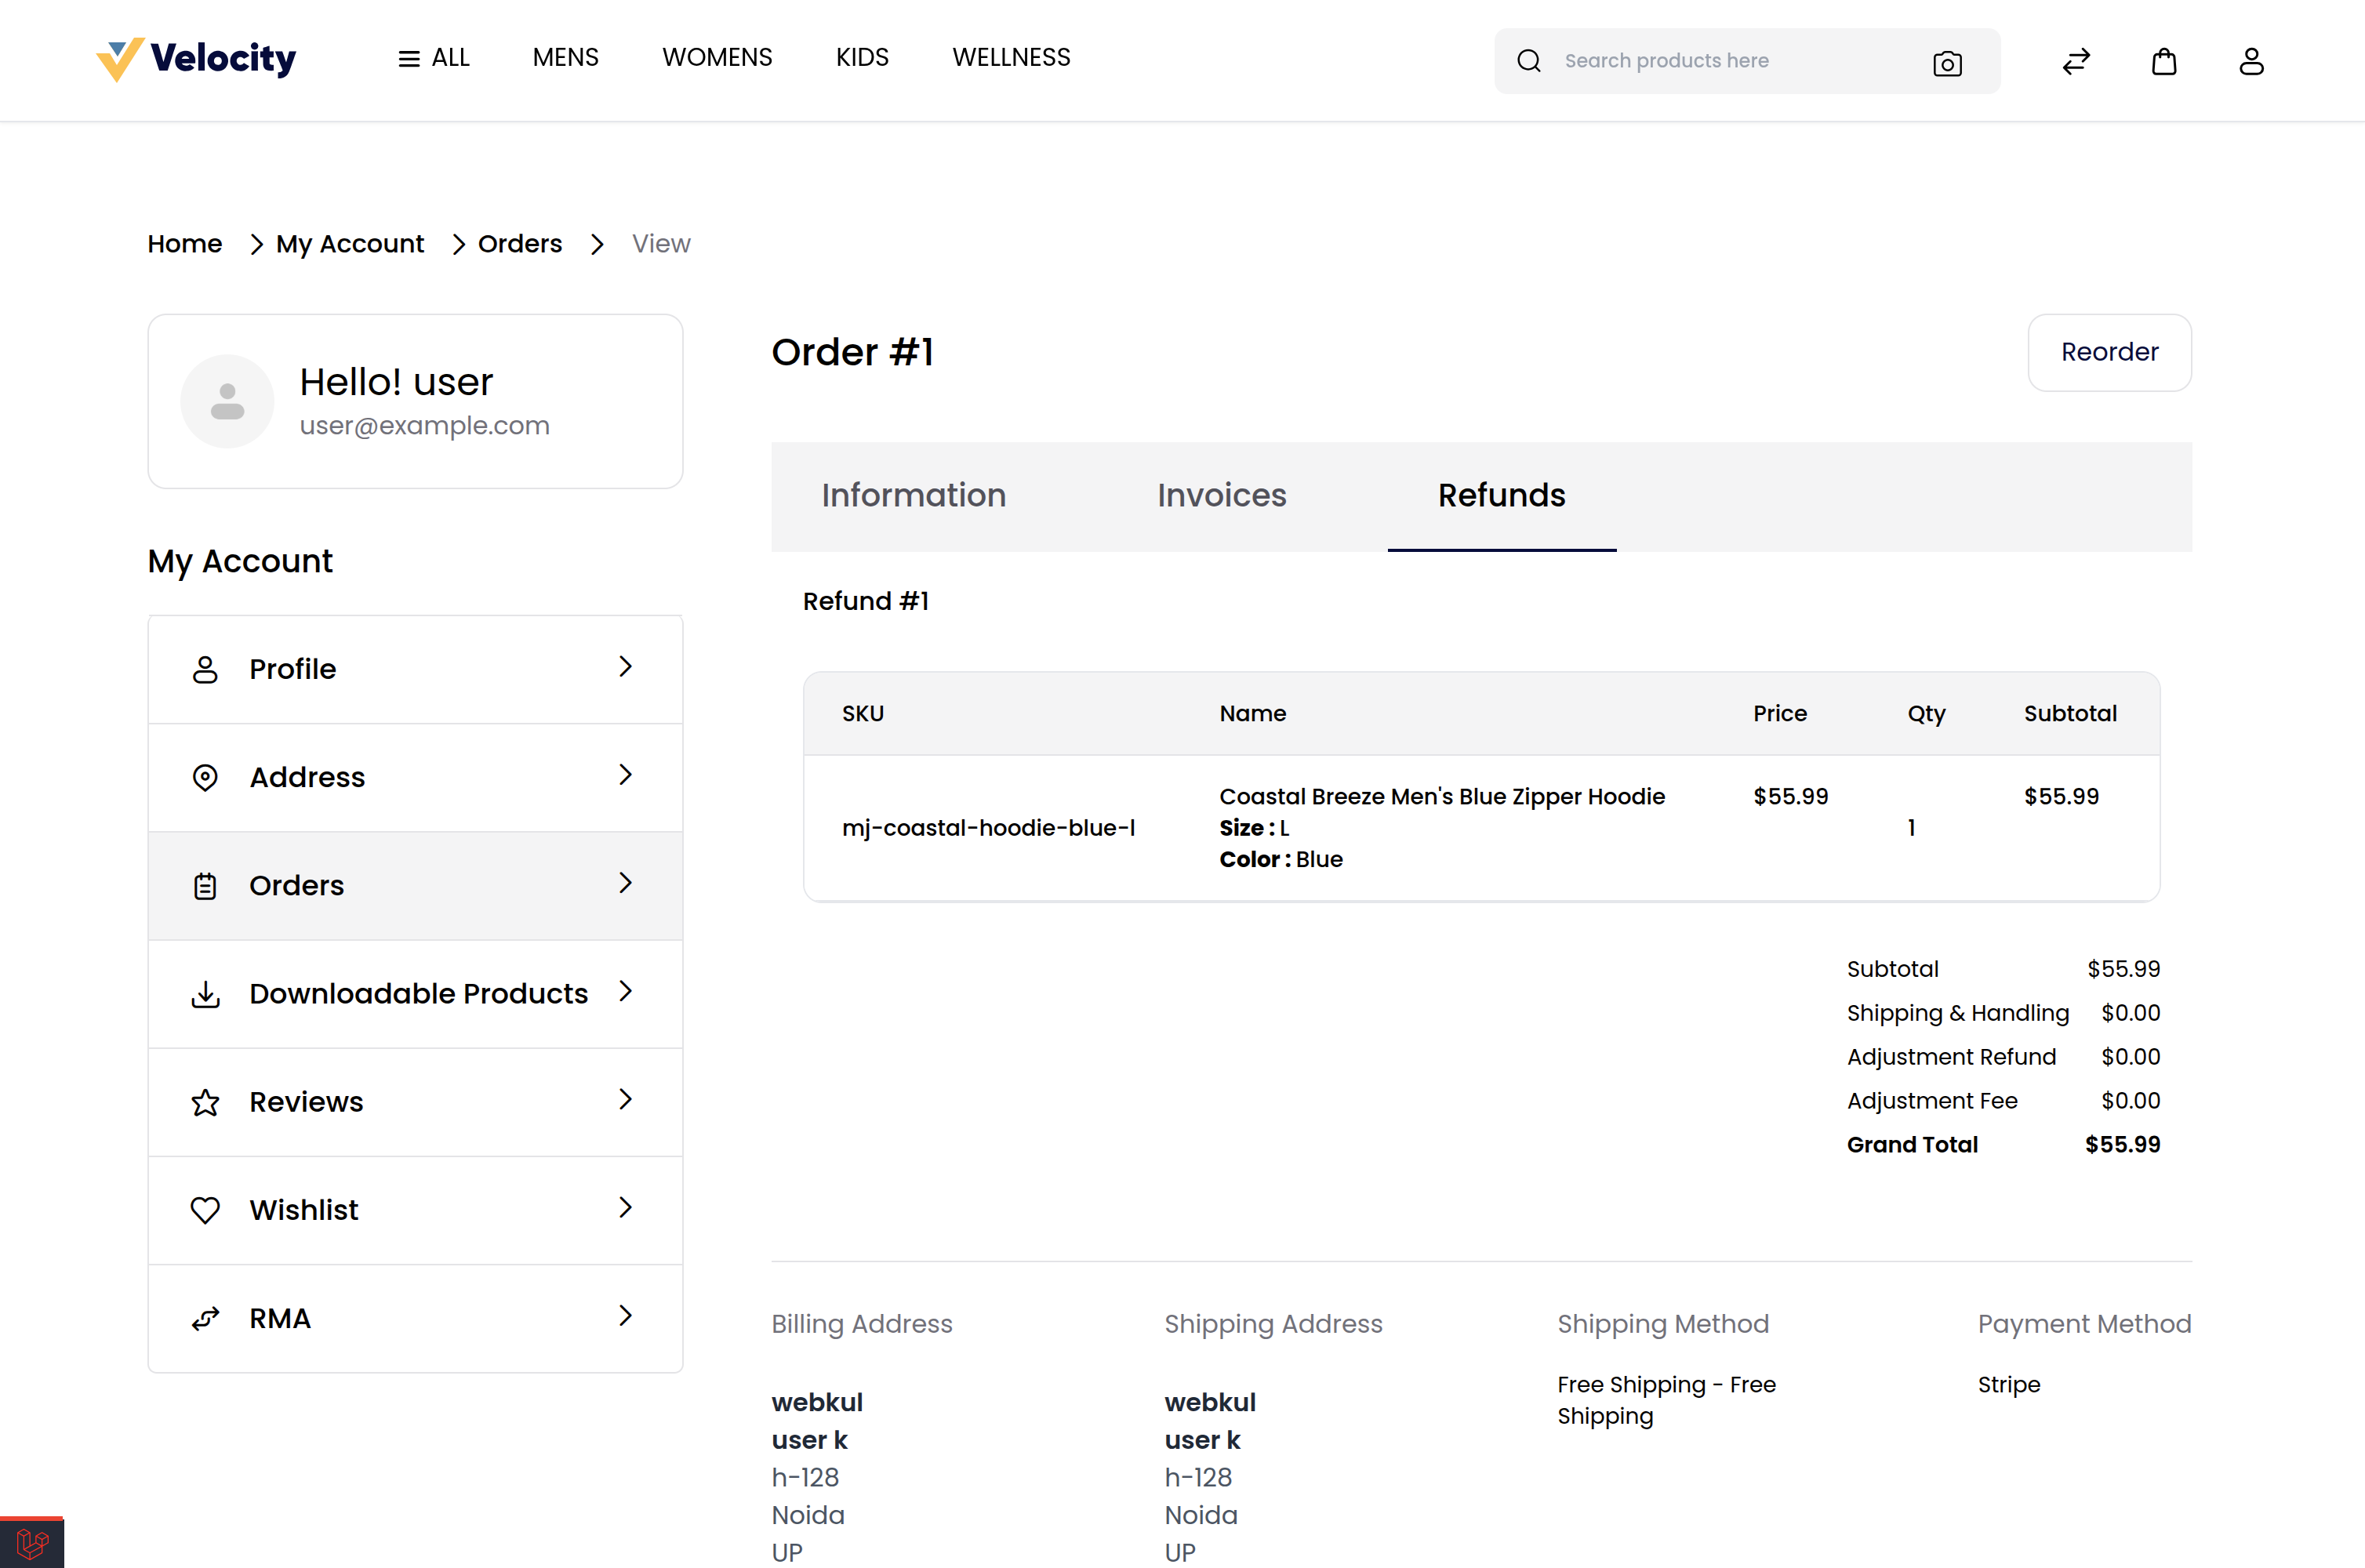Click the Grand Total $55.99 amount

2122,1145
